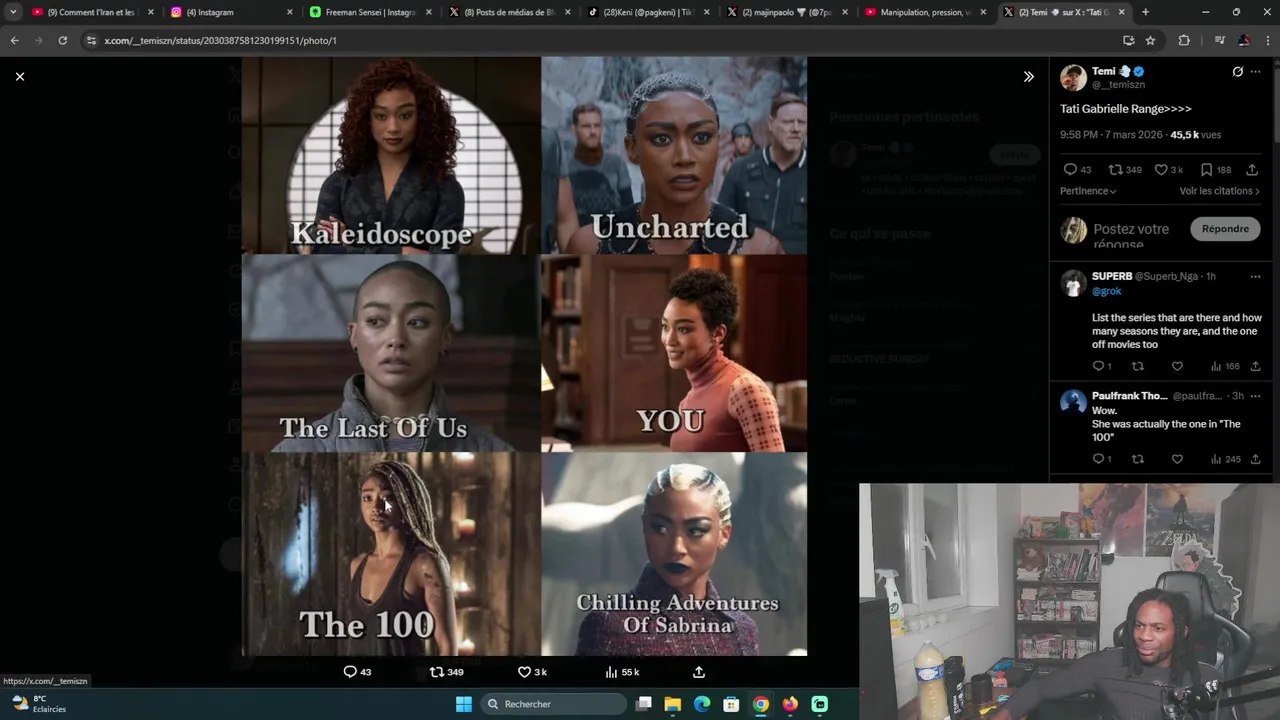Open more options on Paulfrank's reply
This screenshot has width=1280, height=720.
tap(1255, 396)
